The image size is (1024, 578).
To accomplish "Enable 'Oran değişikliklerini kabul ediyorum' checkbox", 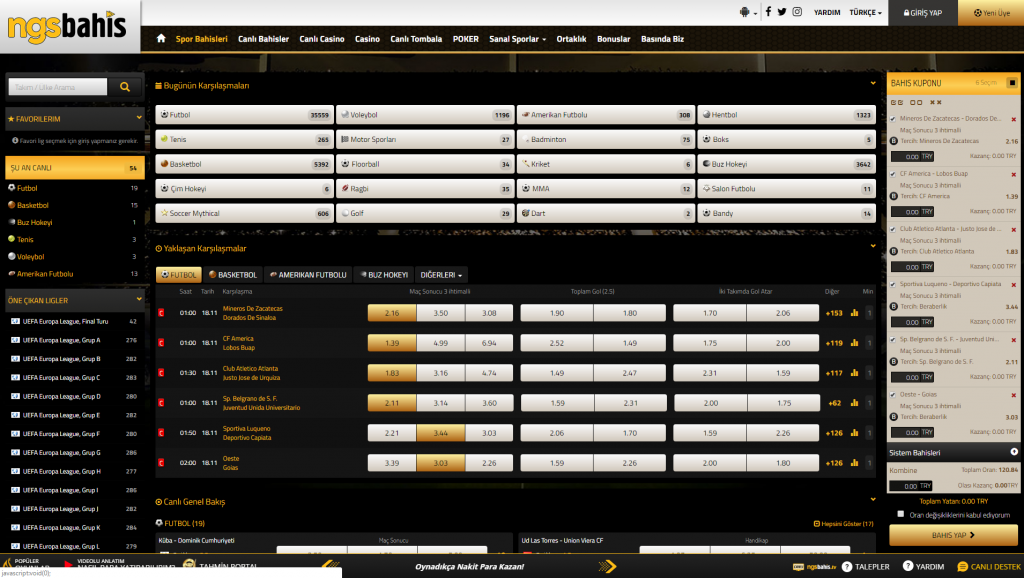I will coord(901,514).
